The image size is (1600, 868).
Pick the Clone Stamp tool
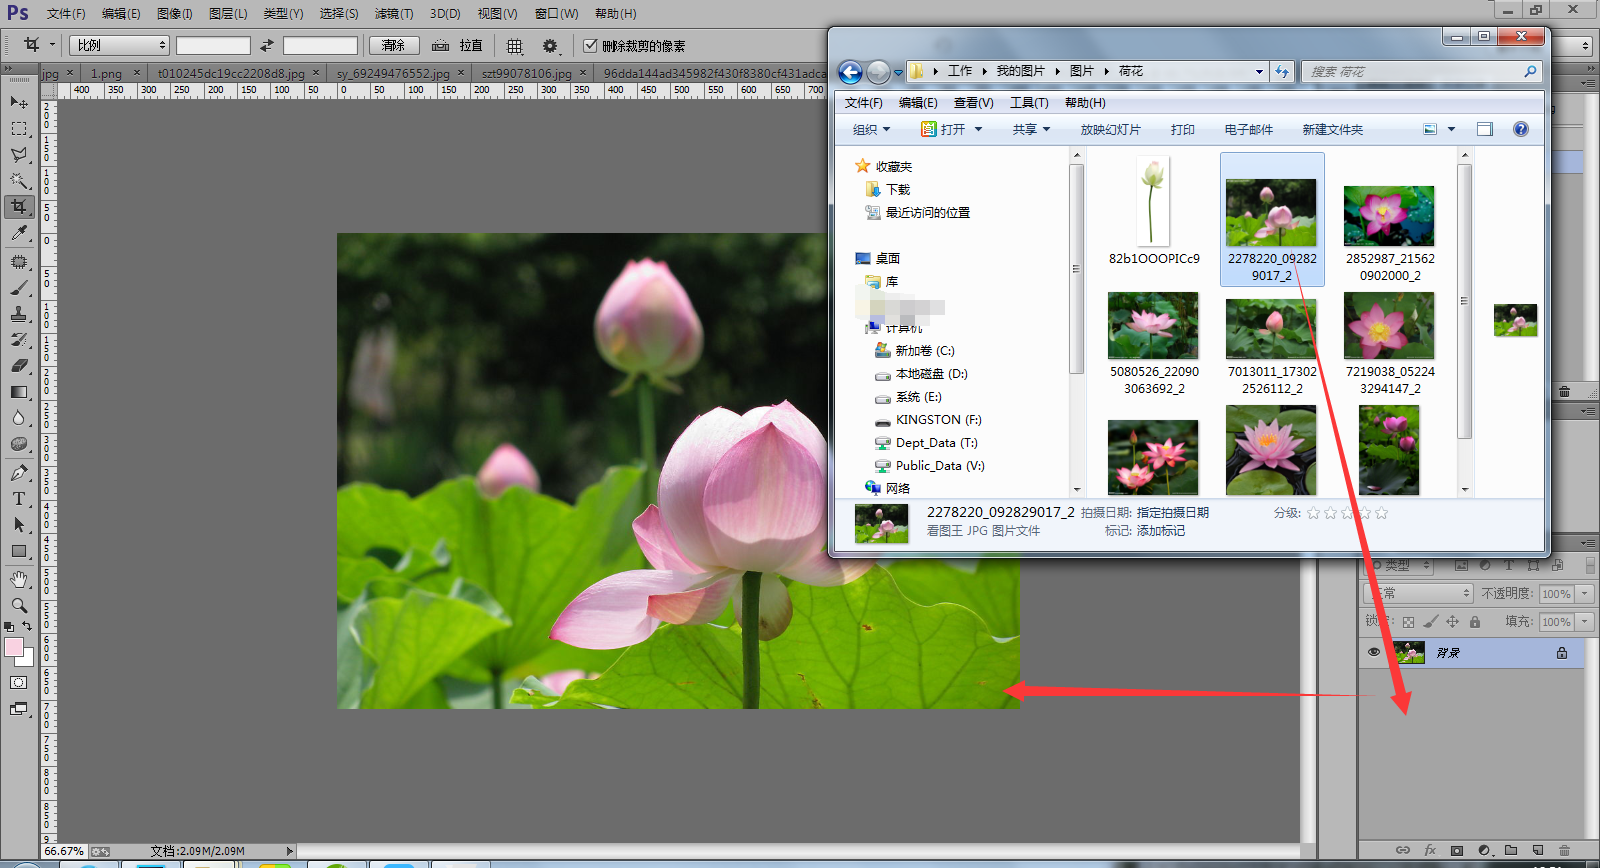[19, 314]
